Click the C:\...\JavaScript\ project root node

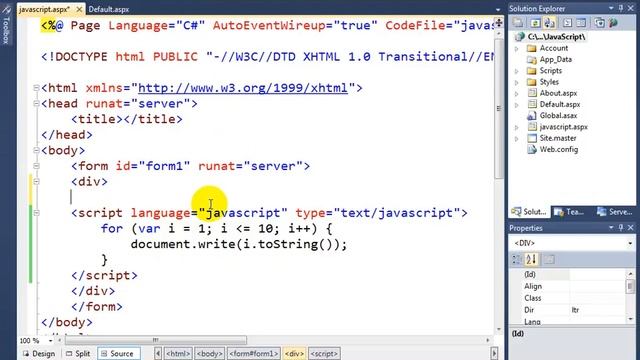tap(556, 37)
